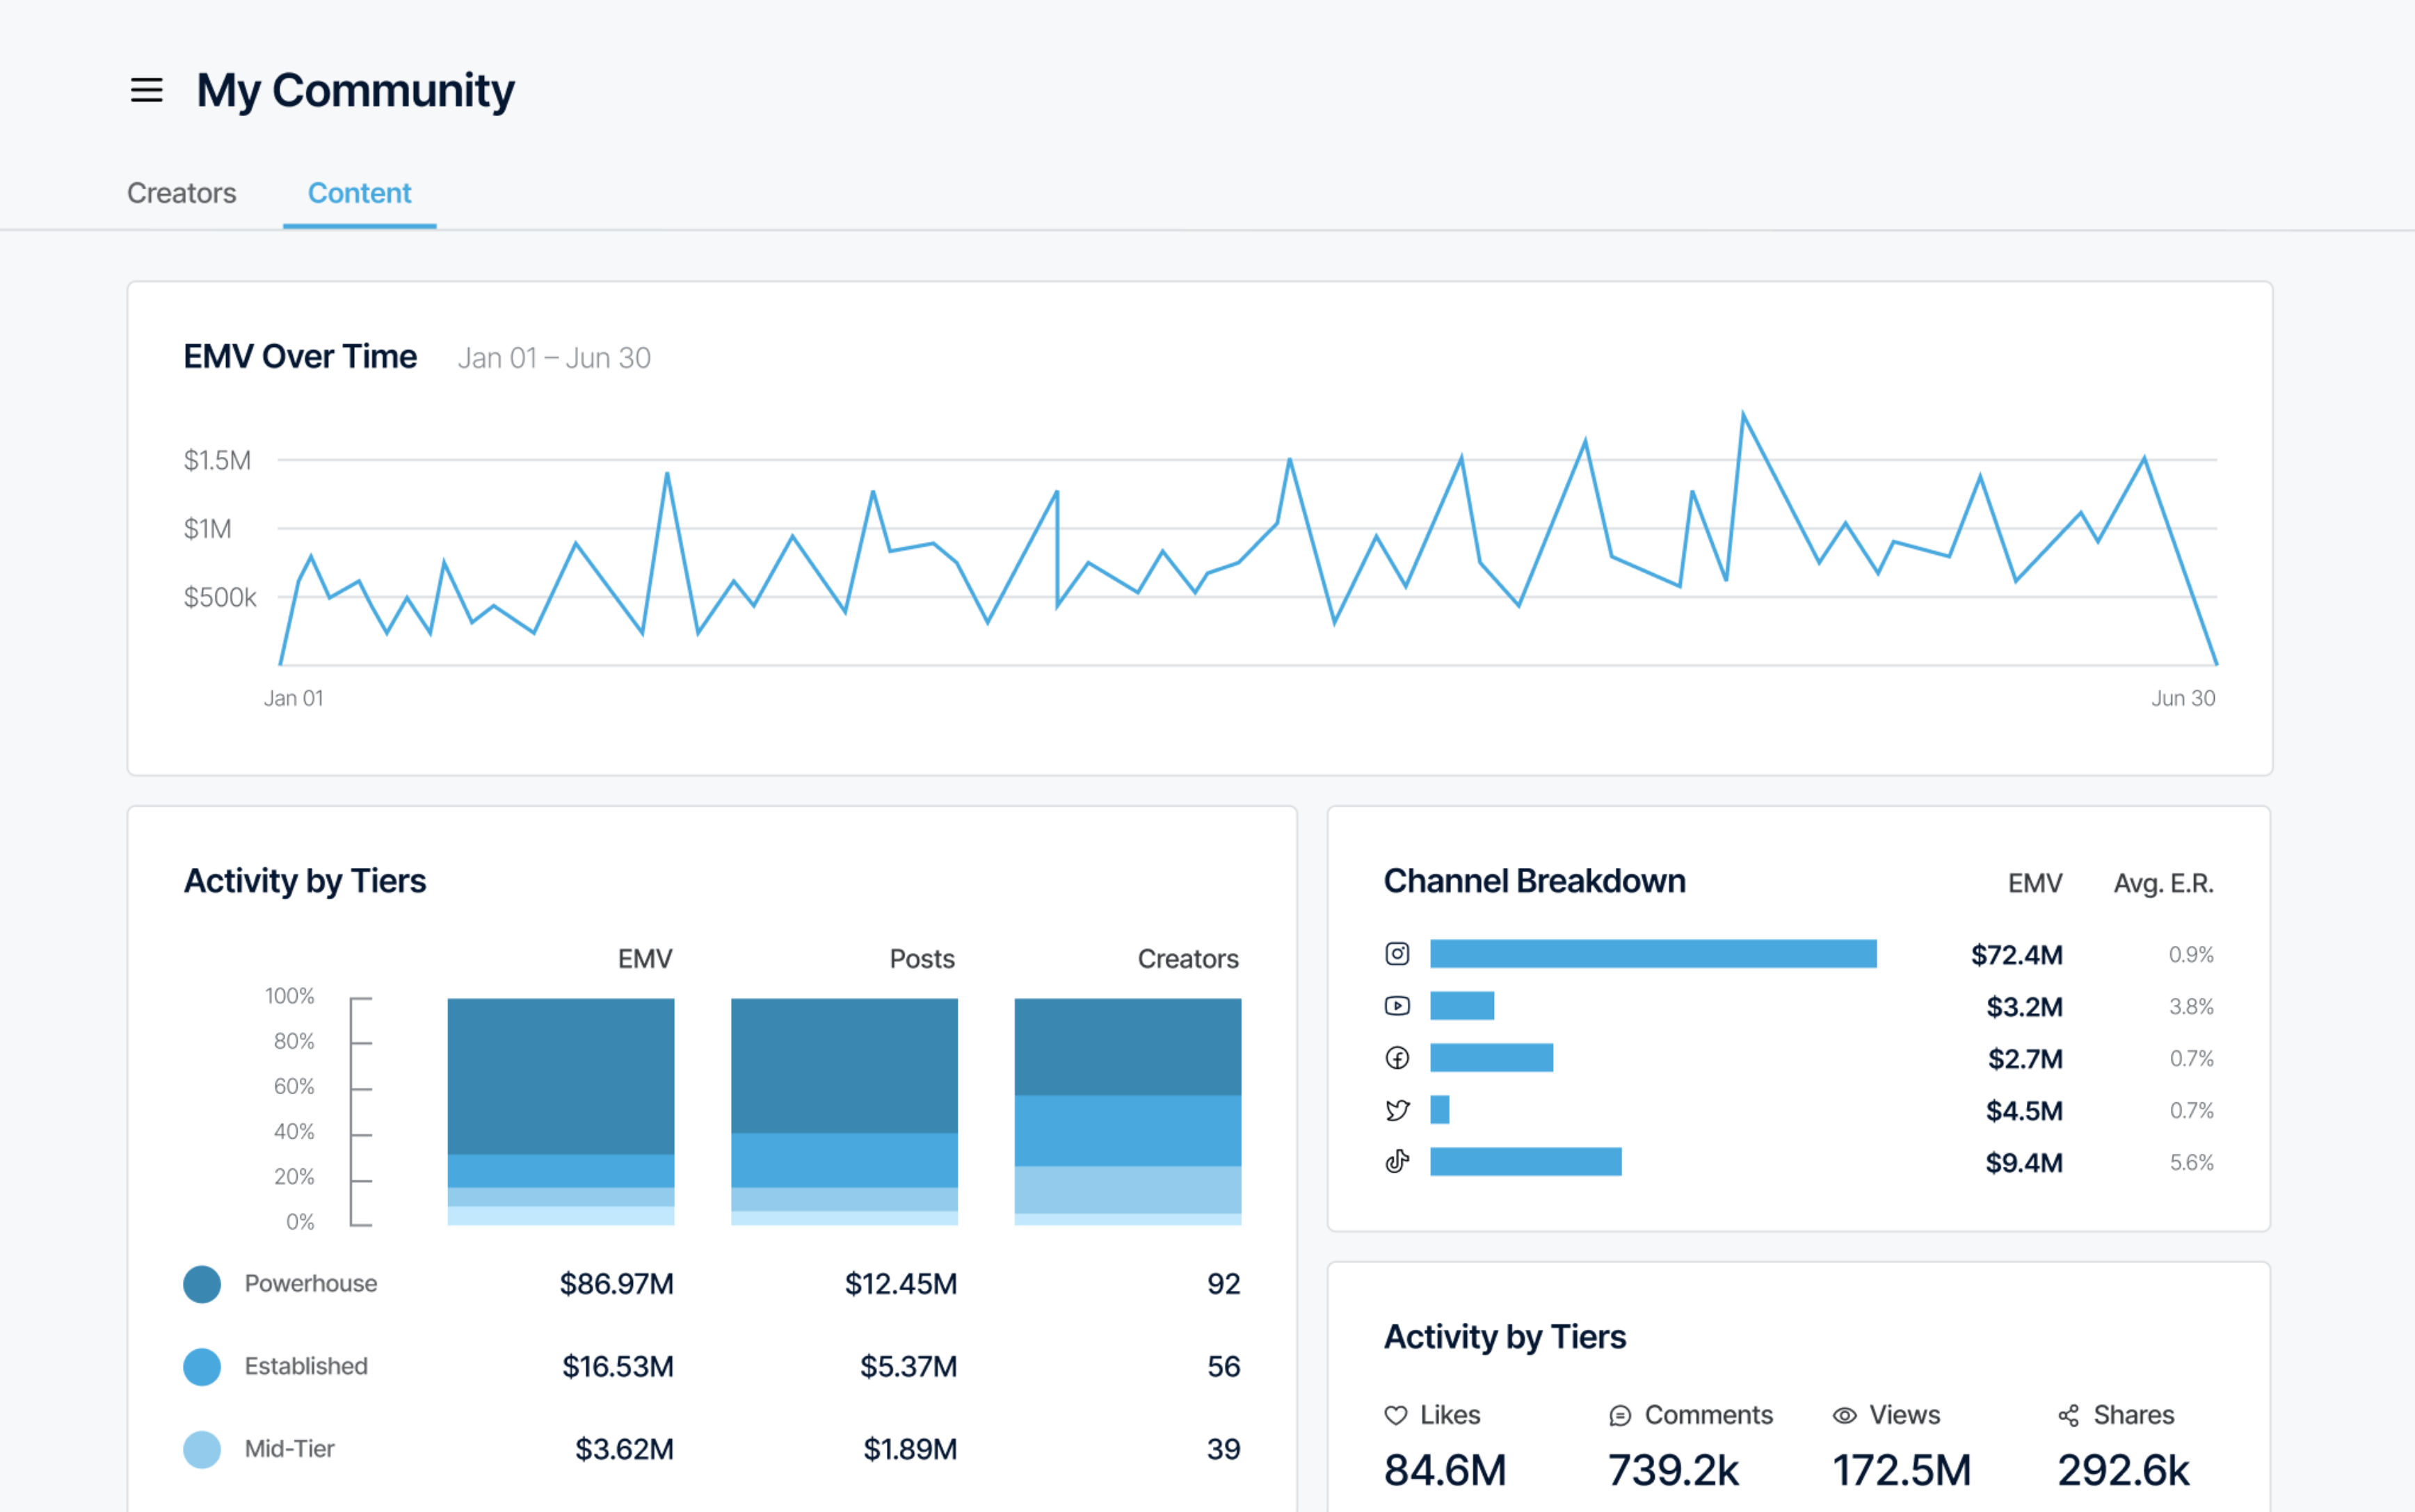Click the Posts column header in Activity by Tiers

point(922,960)
